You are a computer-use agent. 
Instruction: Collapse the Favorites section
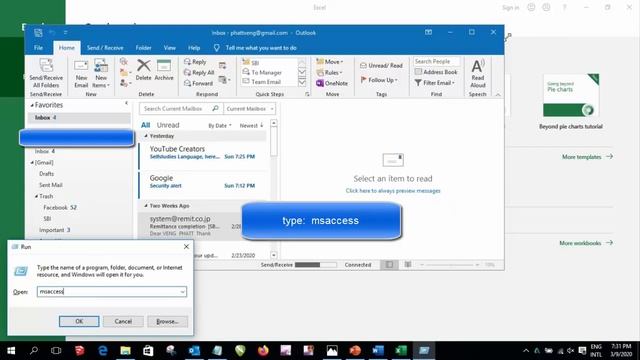pos(32,105)
